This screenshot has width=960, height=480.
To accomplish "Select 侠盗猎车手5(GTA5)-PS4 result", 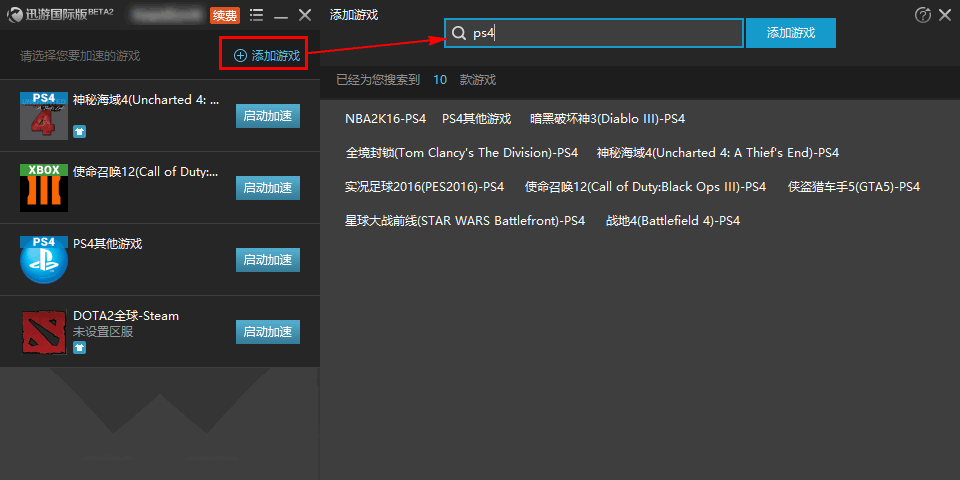I will coord(853,187).
